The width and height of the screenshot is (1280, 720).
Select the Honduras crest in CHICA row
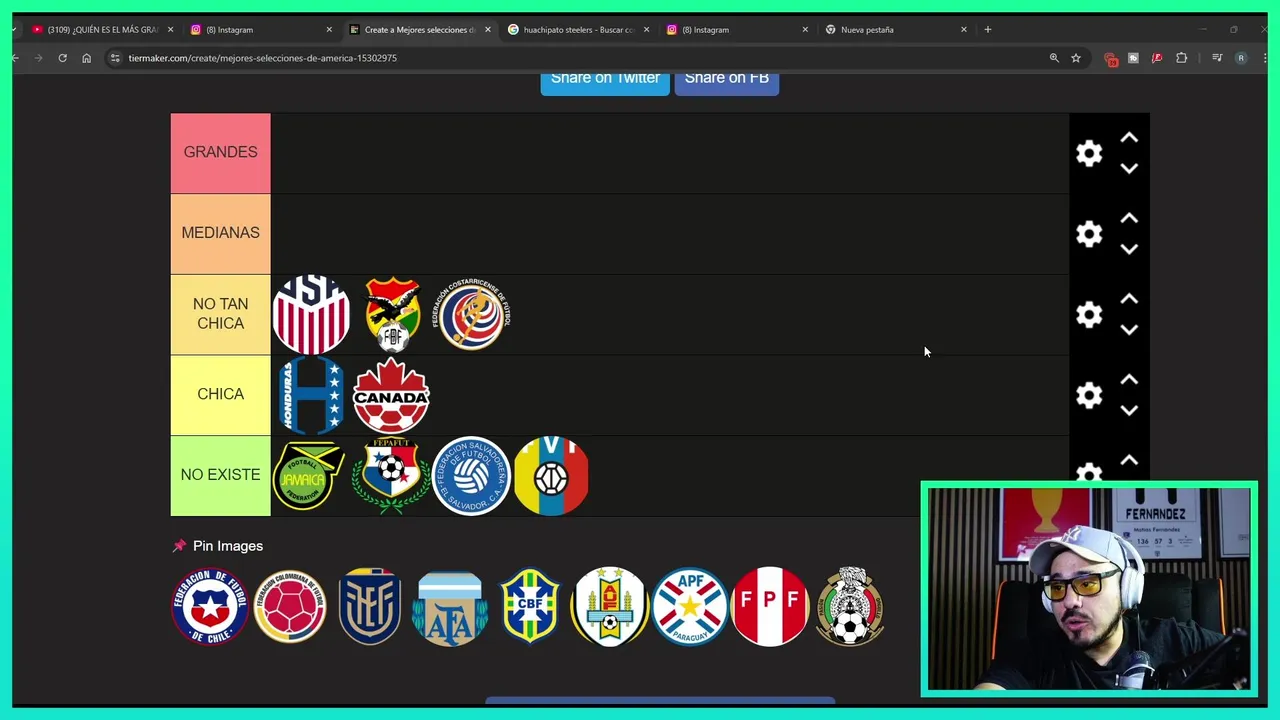(311, 395)
